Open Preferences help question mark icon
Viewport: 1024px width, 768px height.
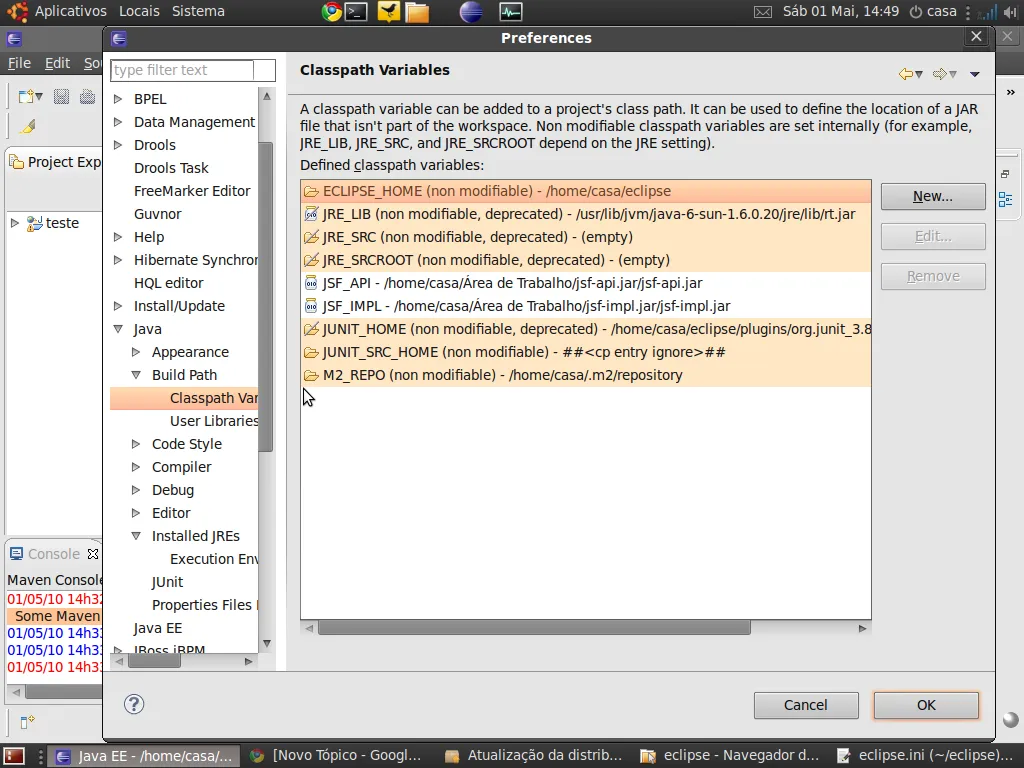click(x=134, y=704)
